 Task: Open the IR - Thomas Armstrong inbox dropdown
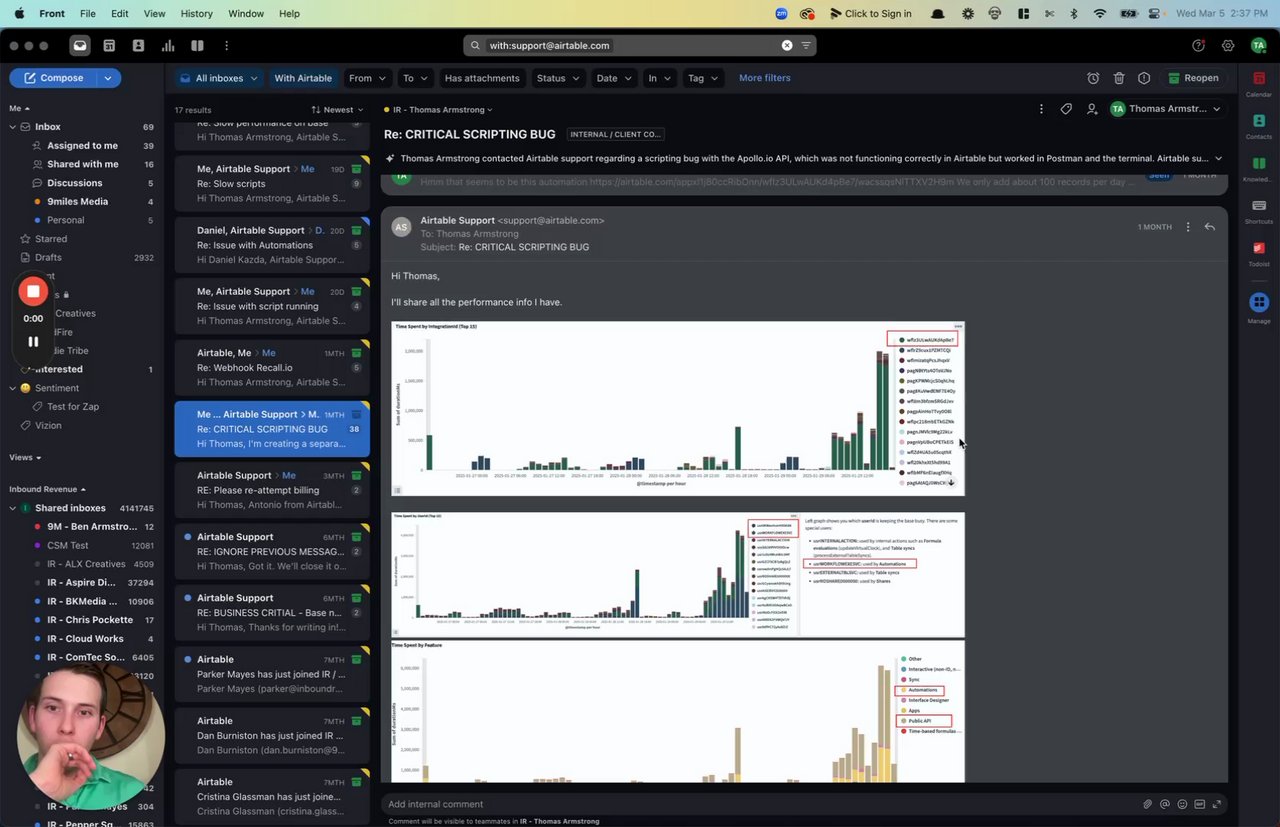click(438, 110)
